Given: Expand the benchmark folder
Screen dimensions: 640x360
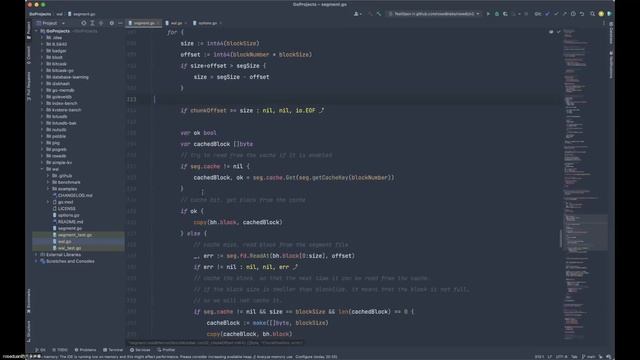Looking at the screenshot, I should tap(48, 182).
